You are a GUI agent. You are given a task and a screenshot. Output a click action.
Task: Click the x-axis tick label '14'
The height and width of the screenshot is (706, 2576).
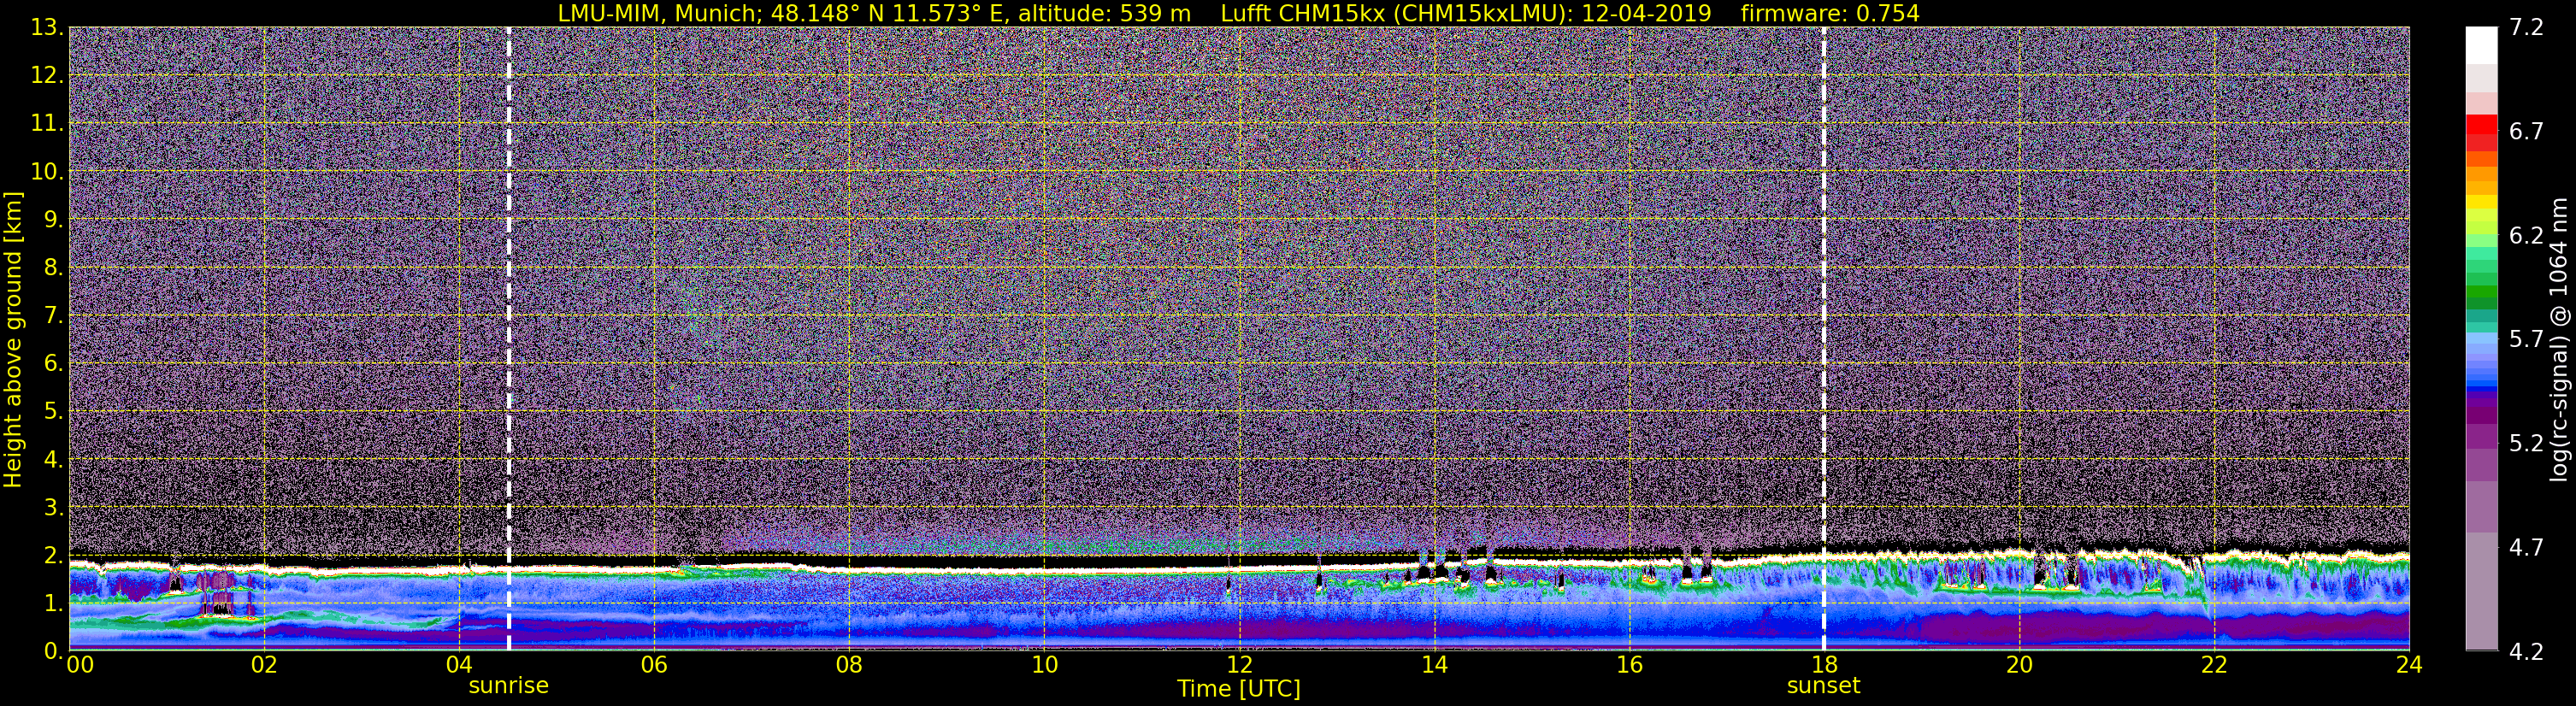point(1434,665)
